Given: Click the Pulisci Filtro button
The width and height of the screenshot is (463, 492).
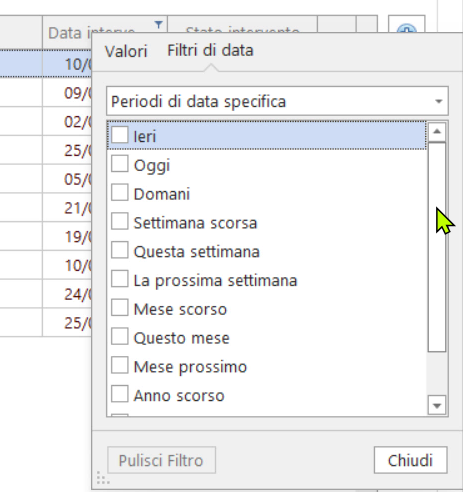Looking at the screenshot, I should point(161,460).
